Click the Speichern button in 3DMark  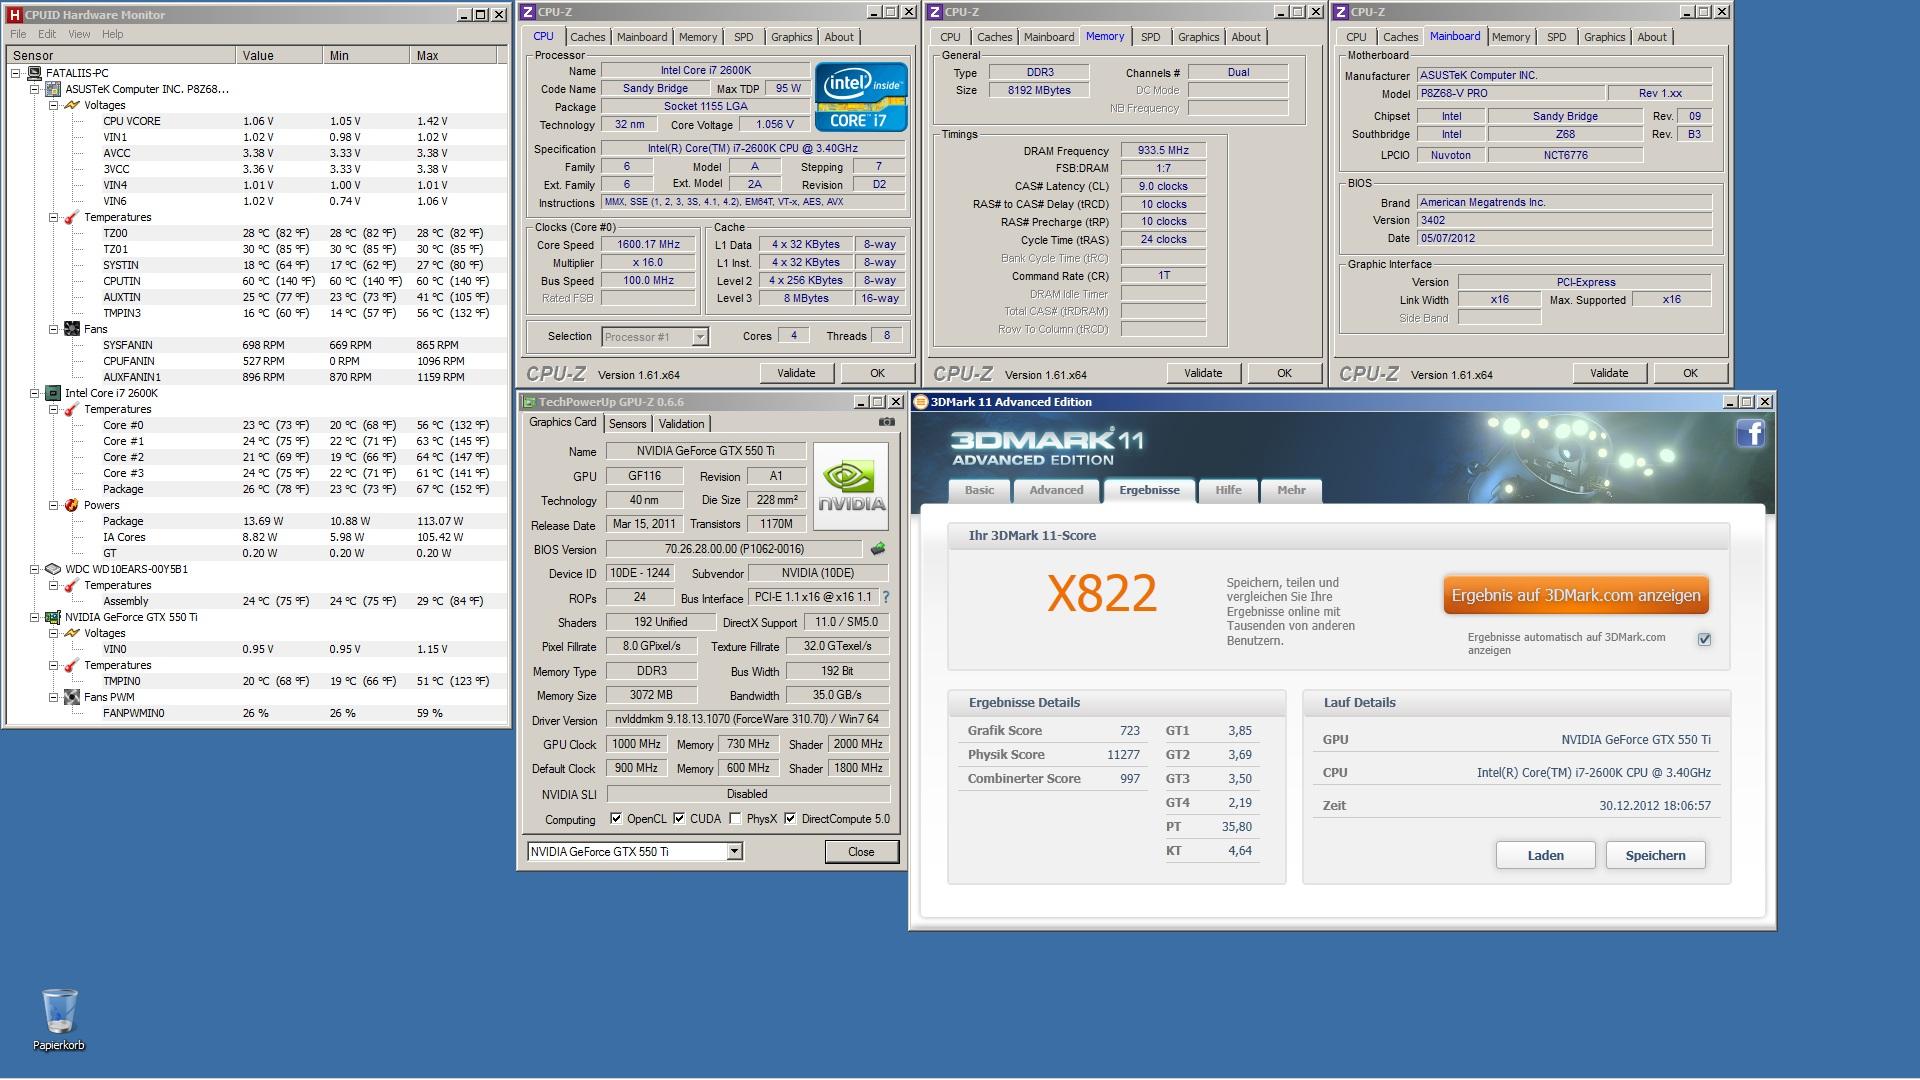pos(1655,855)
